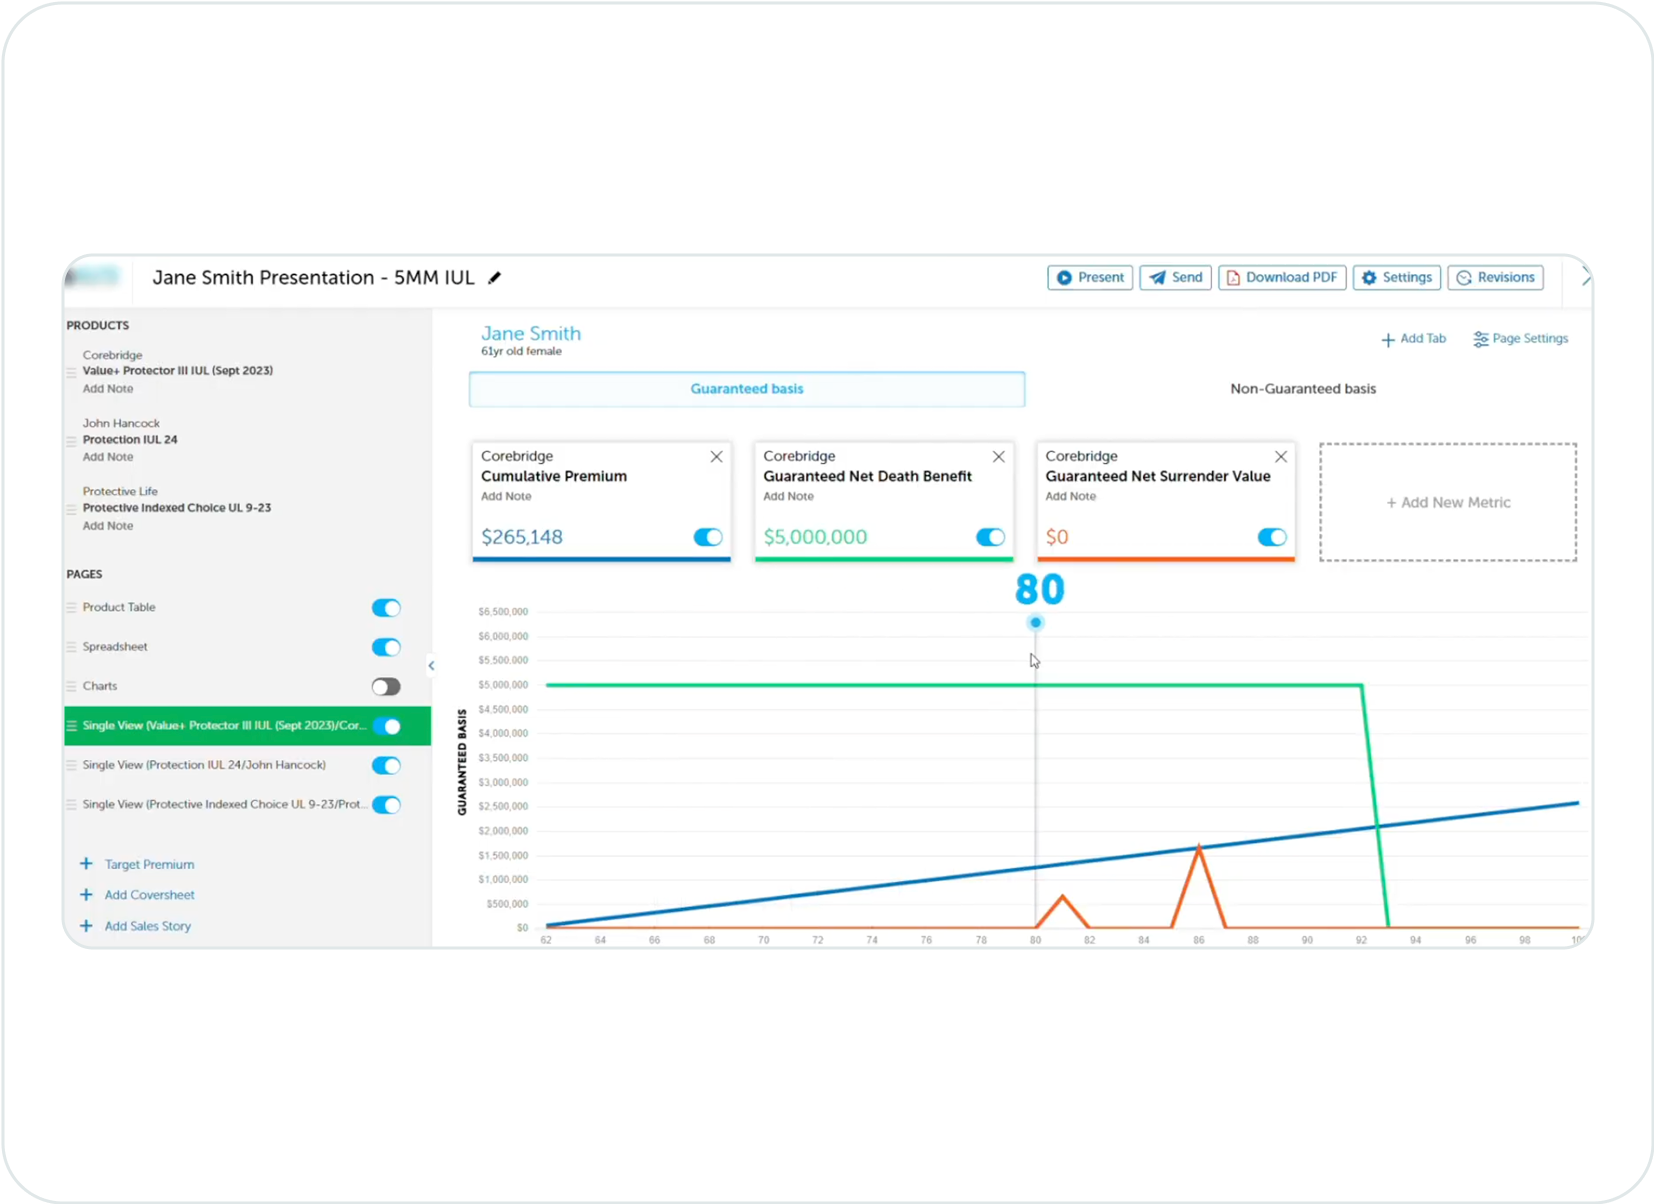Screen dimensions: 1654x1204
Task: Grab the drag handle beside Spreadsheet
Action: pos(71,647)
